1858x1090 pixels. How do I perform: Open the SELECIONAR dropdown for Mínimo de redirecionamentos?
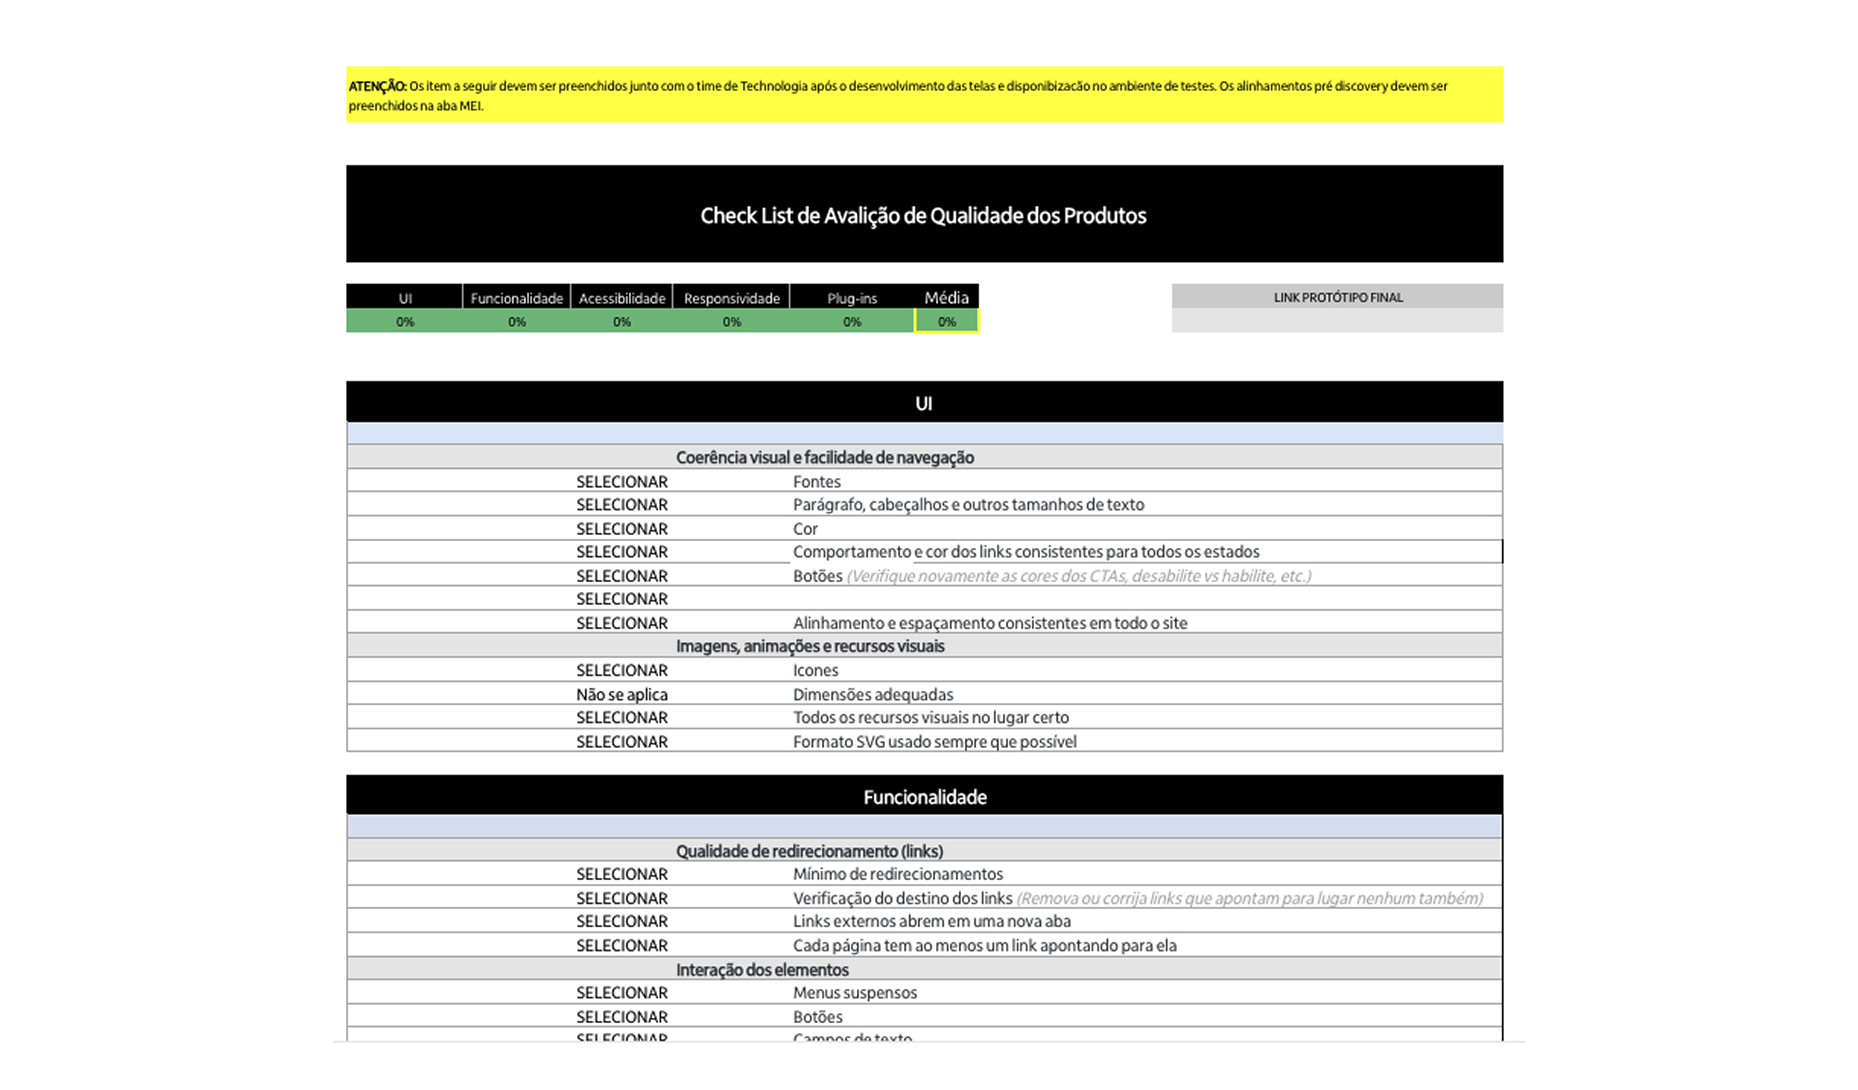pos(621,873)
